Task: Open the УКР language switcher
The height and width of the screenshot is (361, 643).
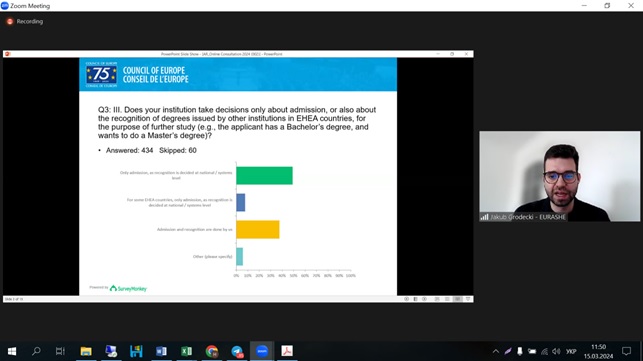Action: coord(571,352)
